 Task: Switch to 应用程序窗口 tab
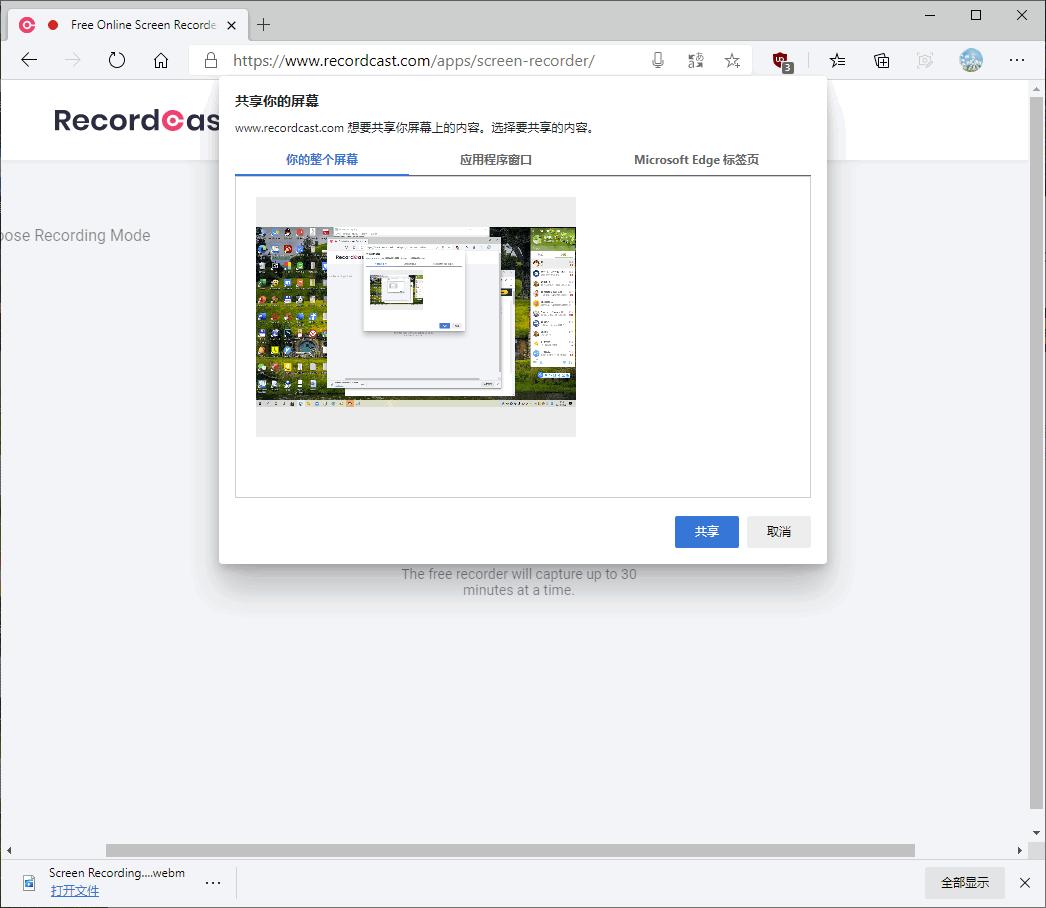pos(496,159)
